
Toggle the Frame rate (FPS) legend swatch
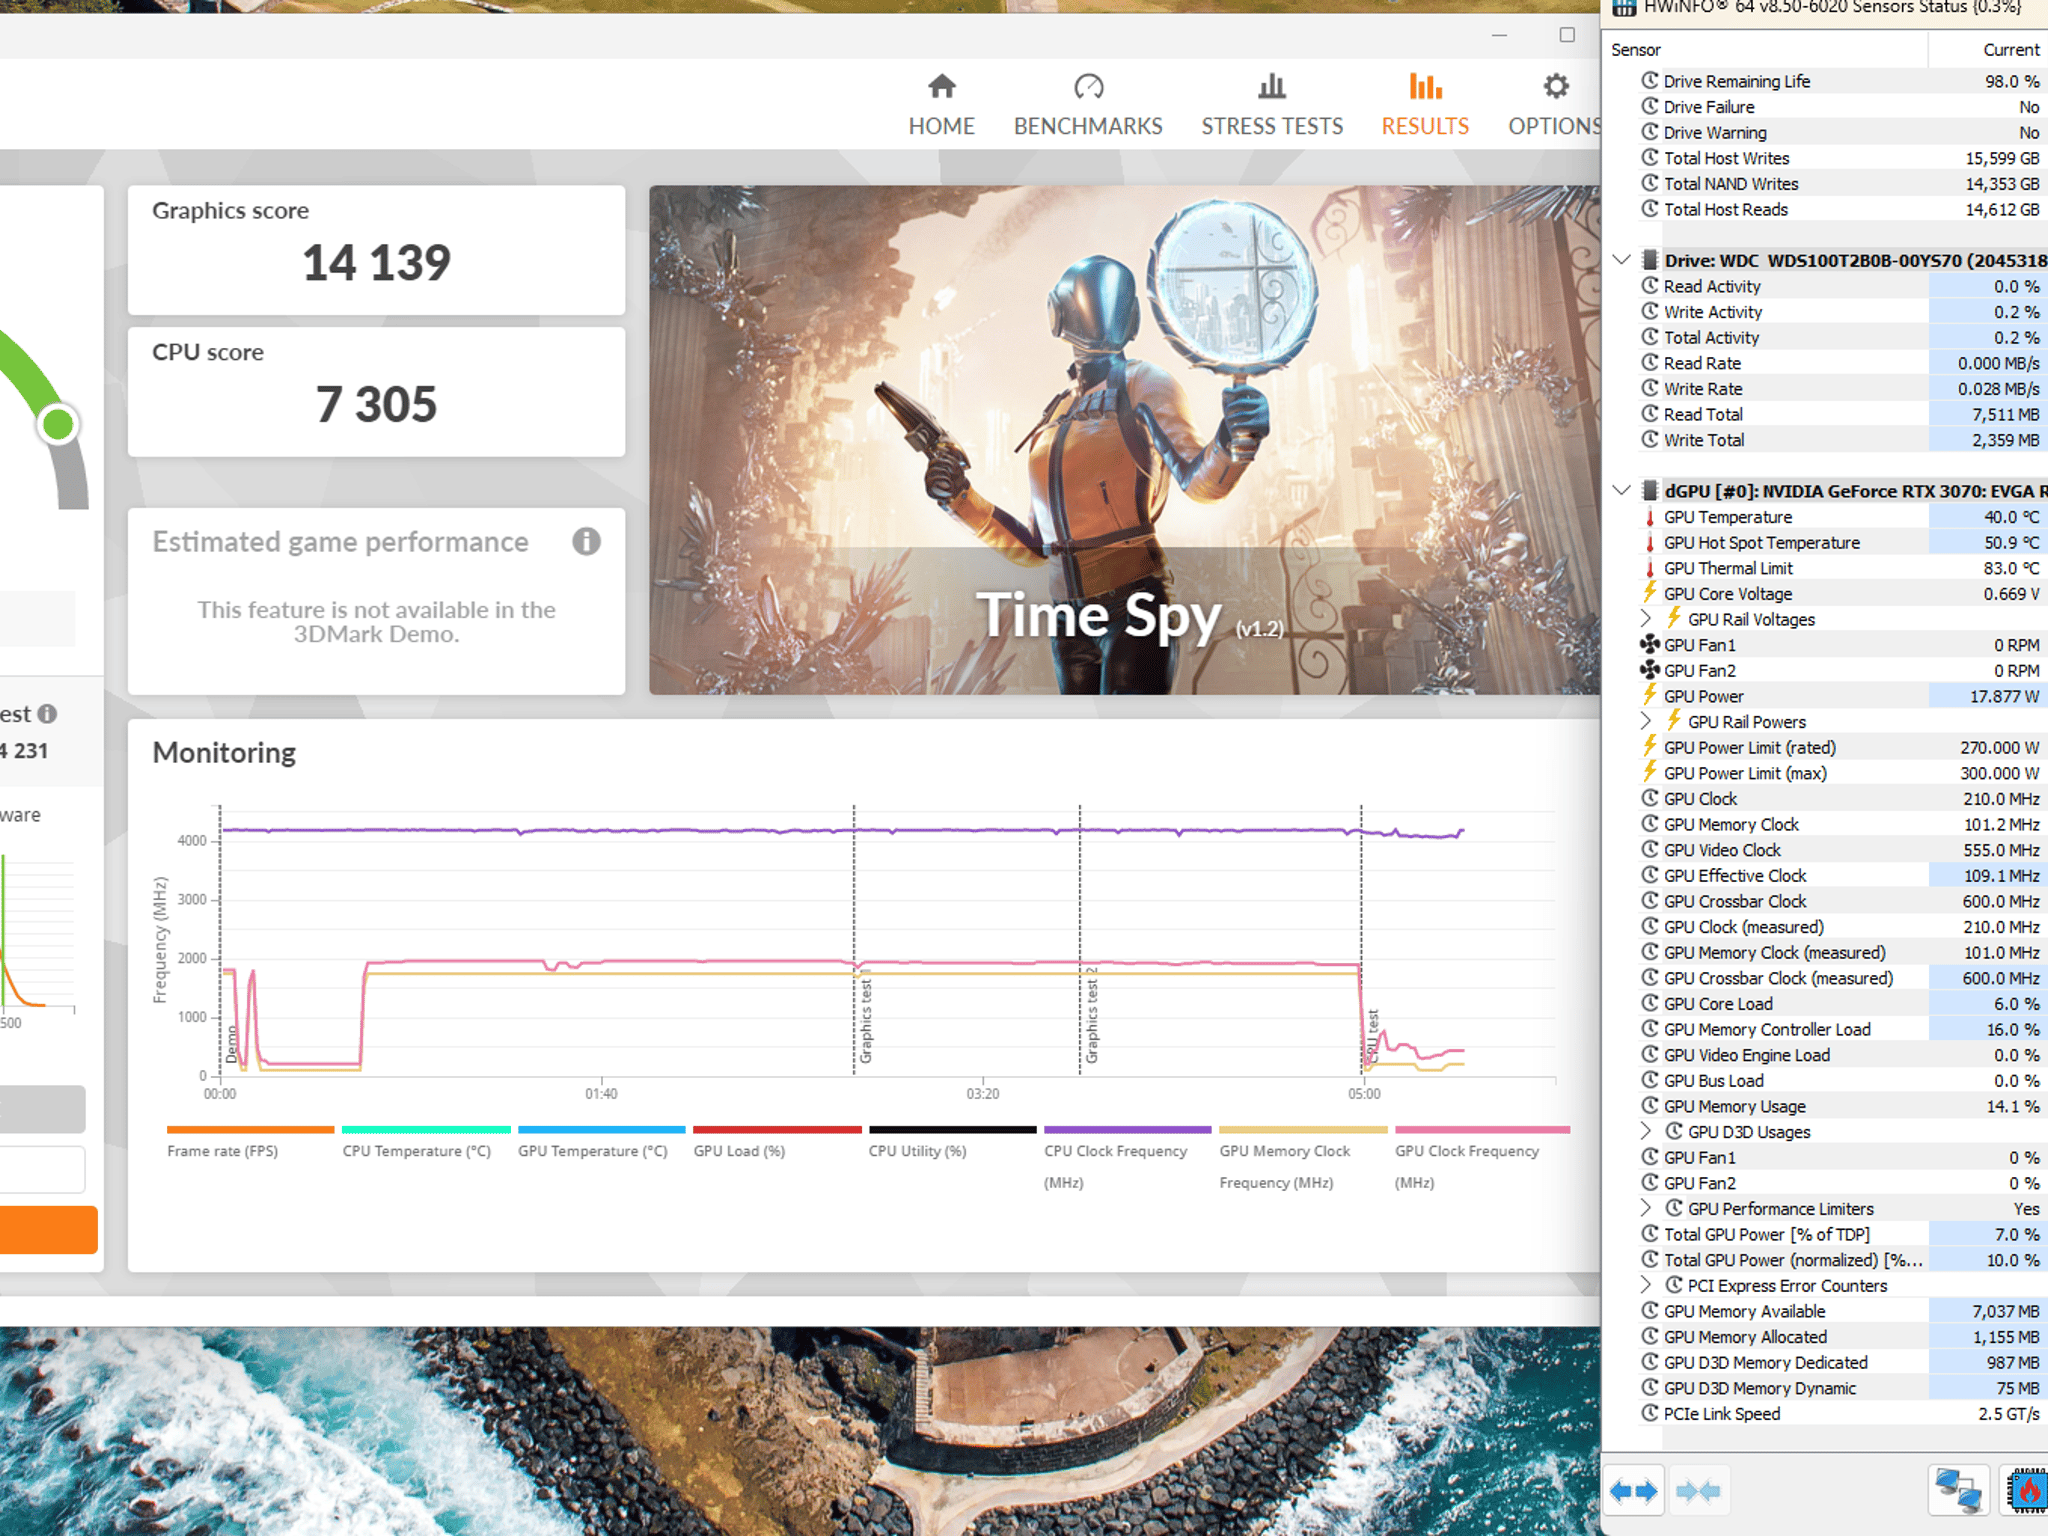(250, 1130)
